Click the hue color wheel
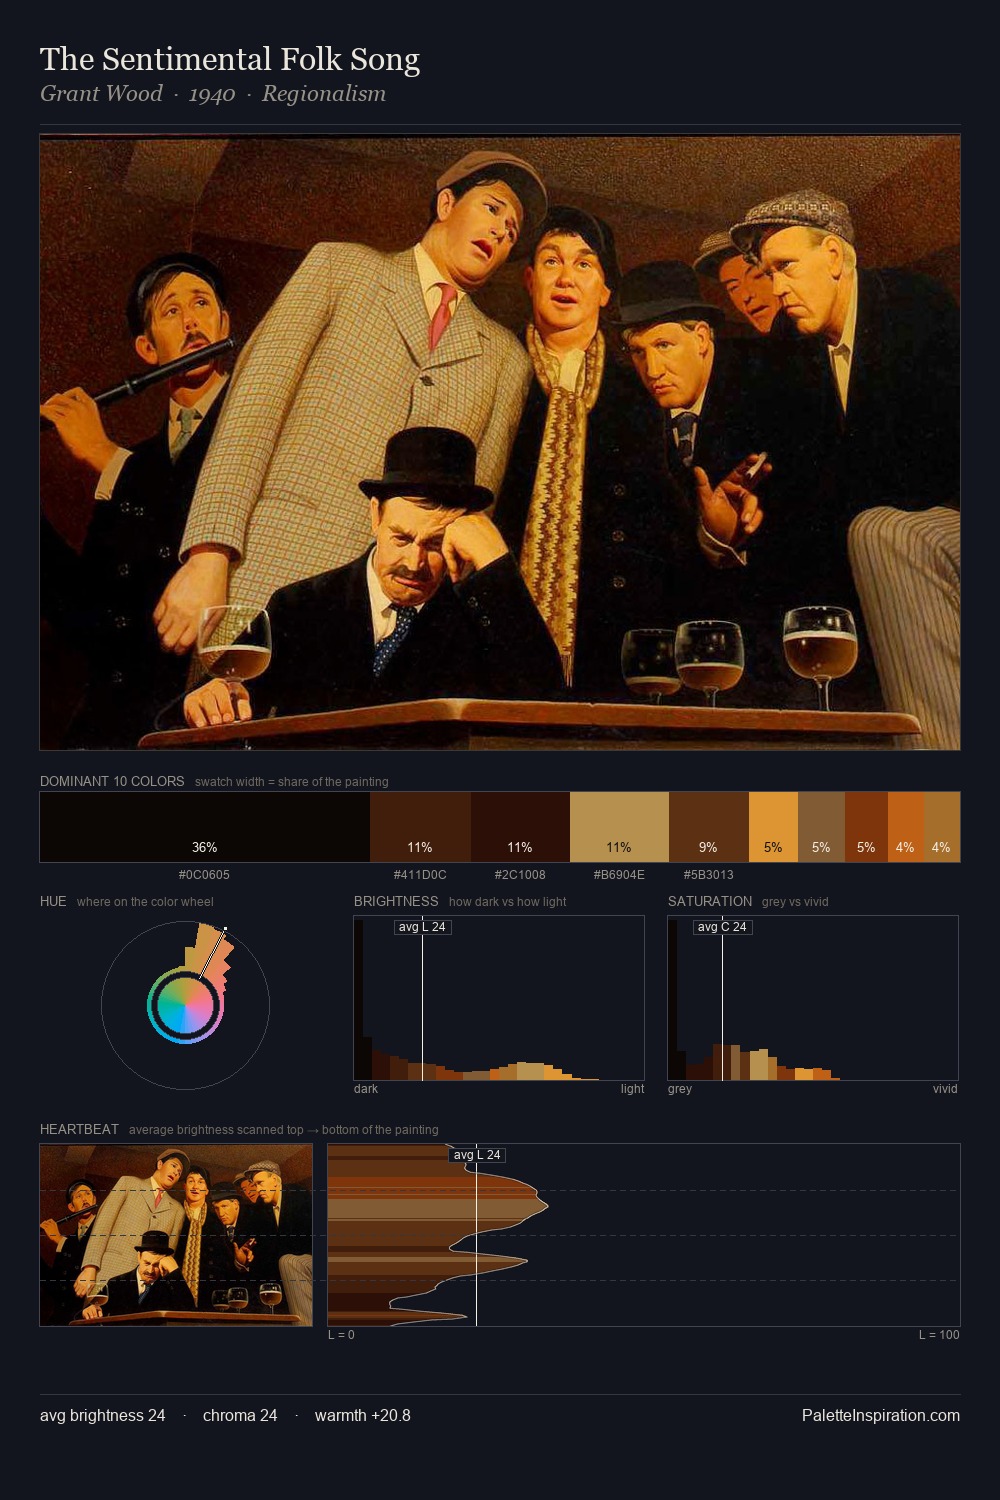1000x1500 pixels. point(185,1005)
